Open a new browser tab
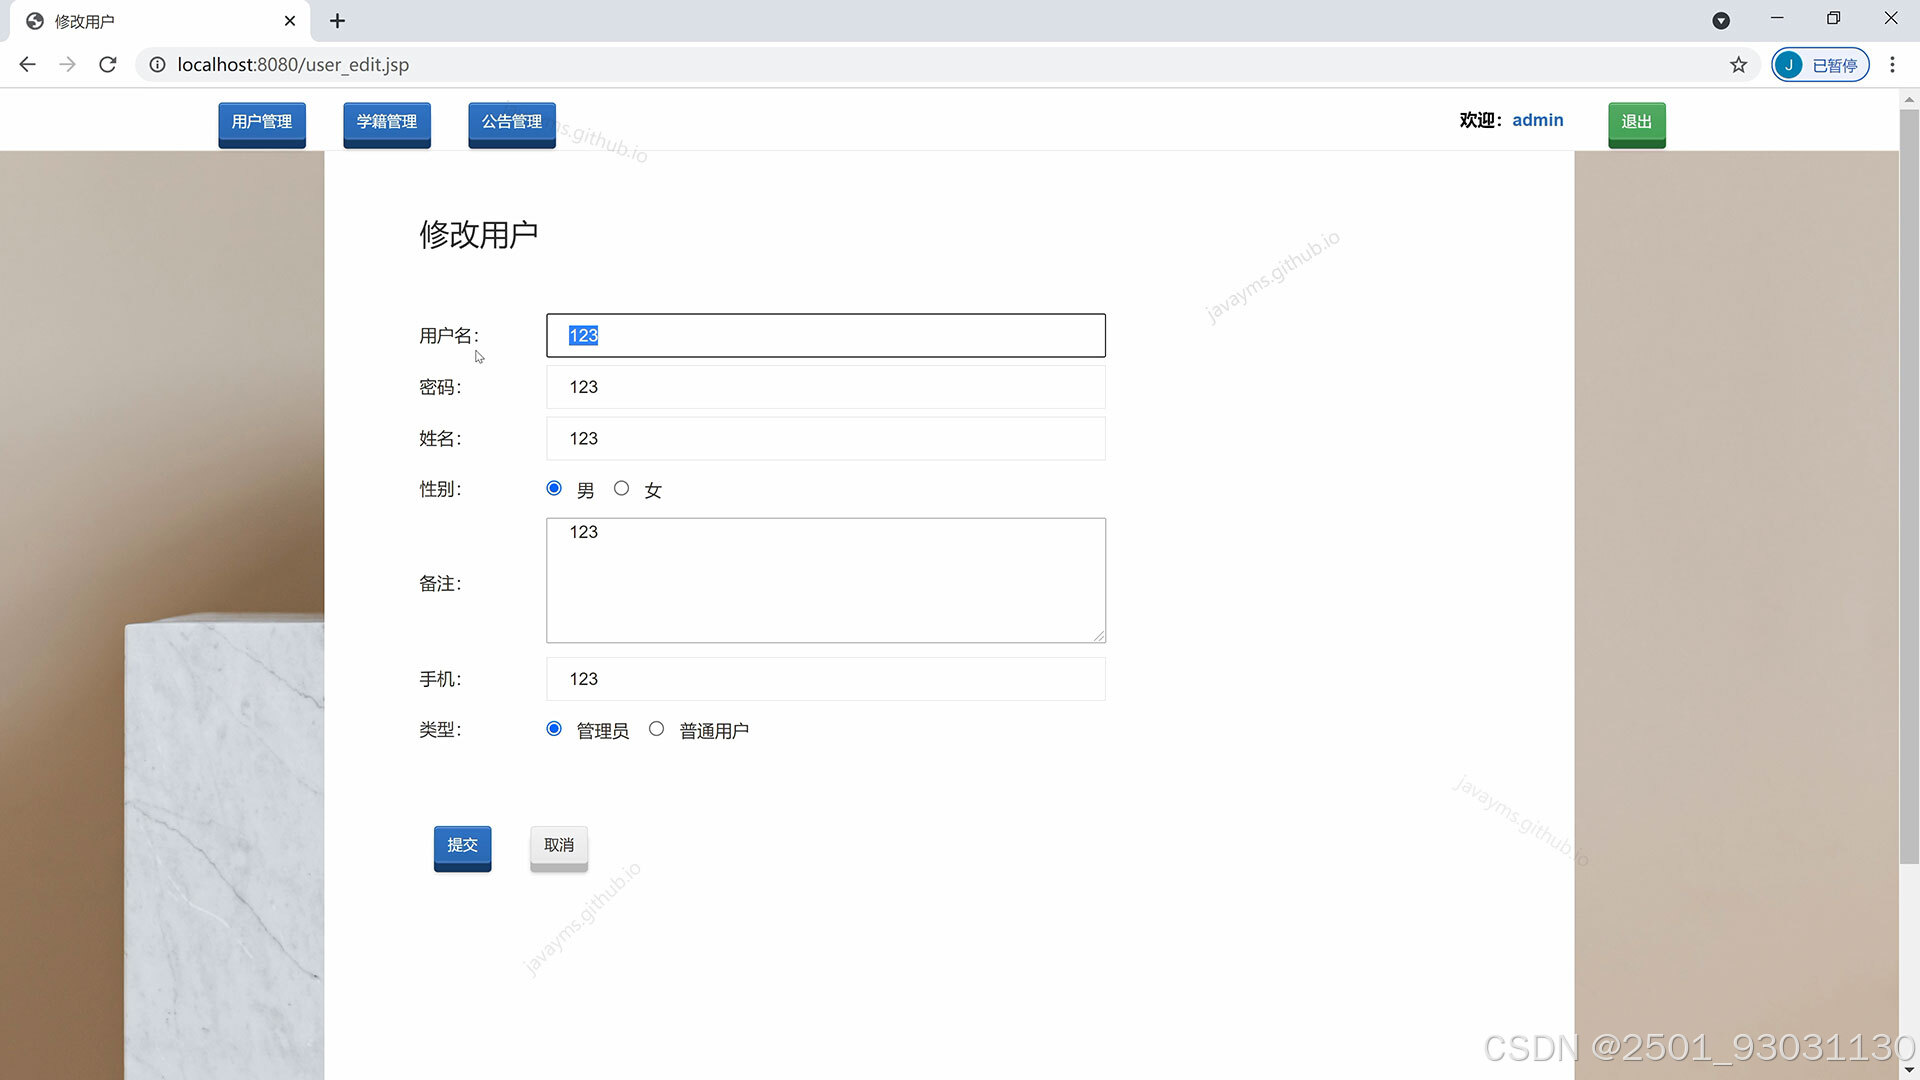Screen dimensions: 1920x1080 (x=337, y=21)
